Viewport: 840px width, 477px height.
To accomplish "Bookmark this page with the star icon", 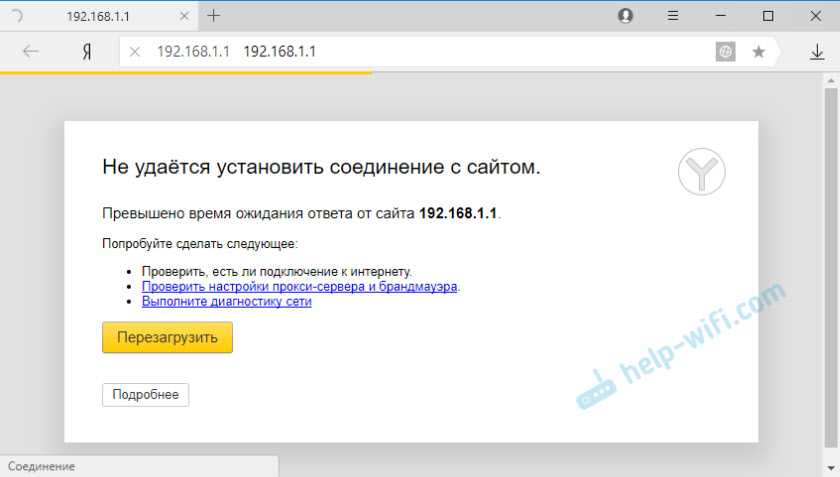I will point(758,52).
